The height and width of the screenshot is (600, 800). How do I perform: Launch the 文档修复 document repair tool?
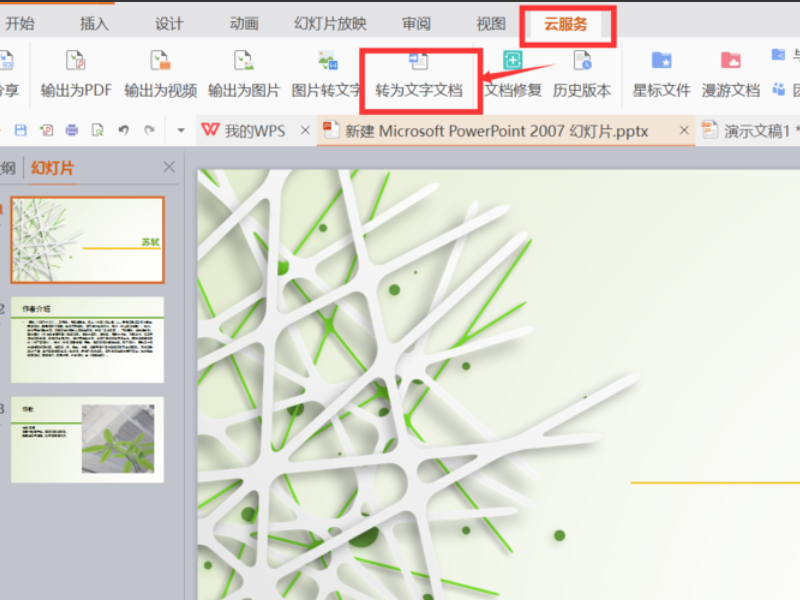tap(513, 74)
